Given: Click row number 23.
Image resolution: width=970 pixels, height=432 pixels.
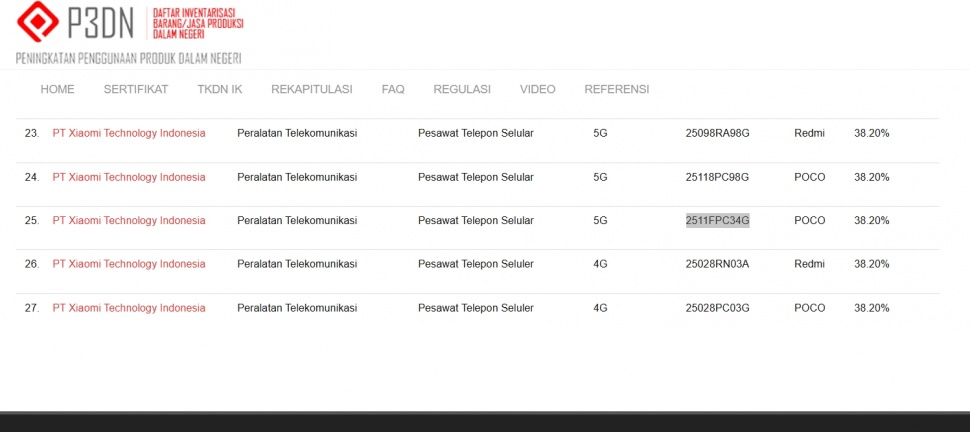Looking at the screenshot, I should coord(32,133).
